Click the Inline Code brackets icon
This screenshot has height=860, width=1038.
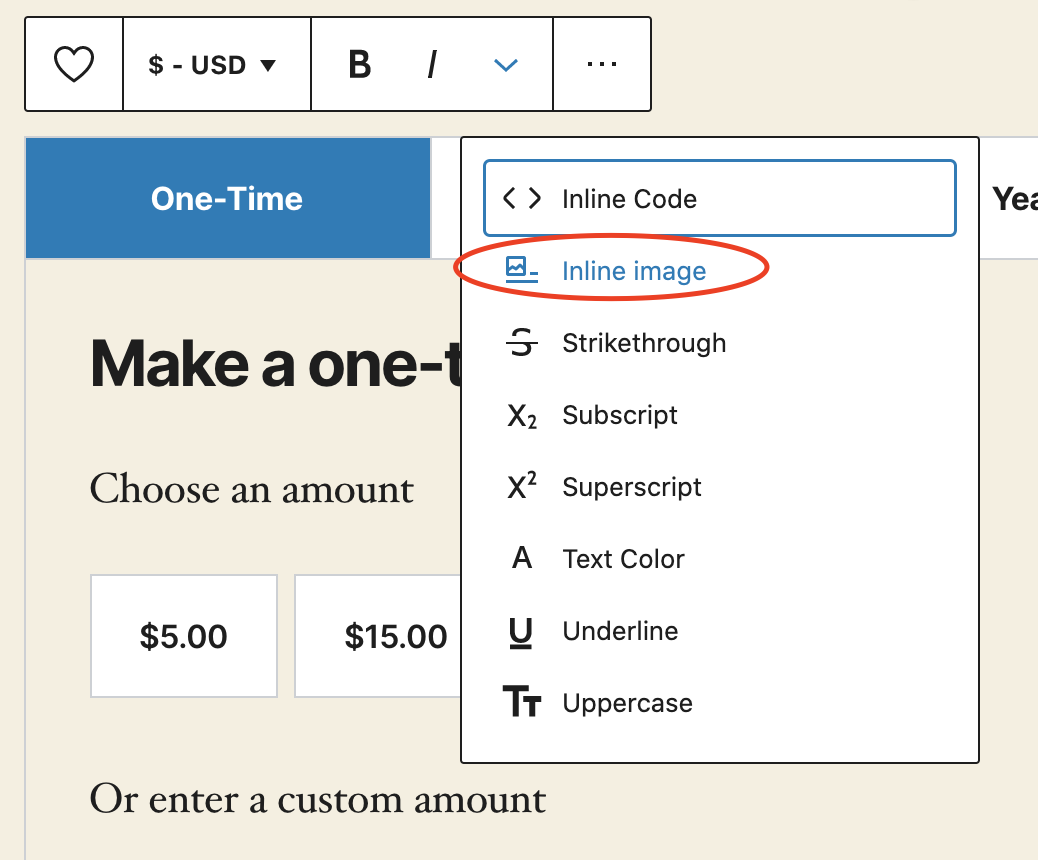click(522, 198)
